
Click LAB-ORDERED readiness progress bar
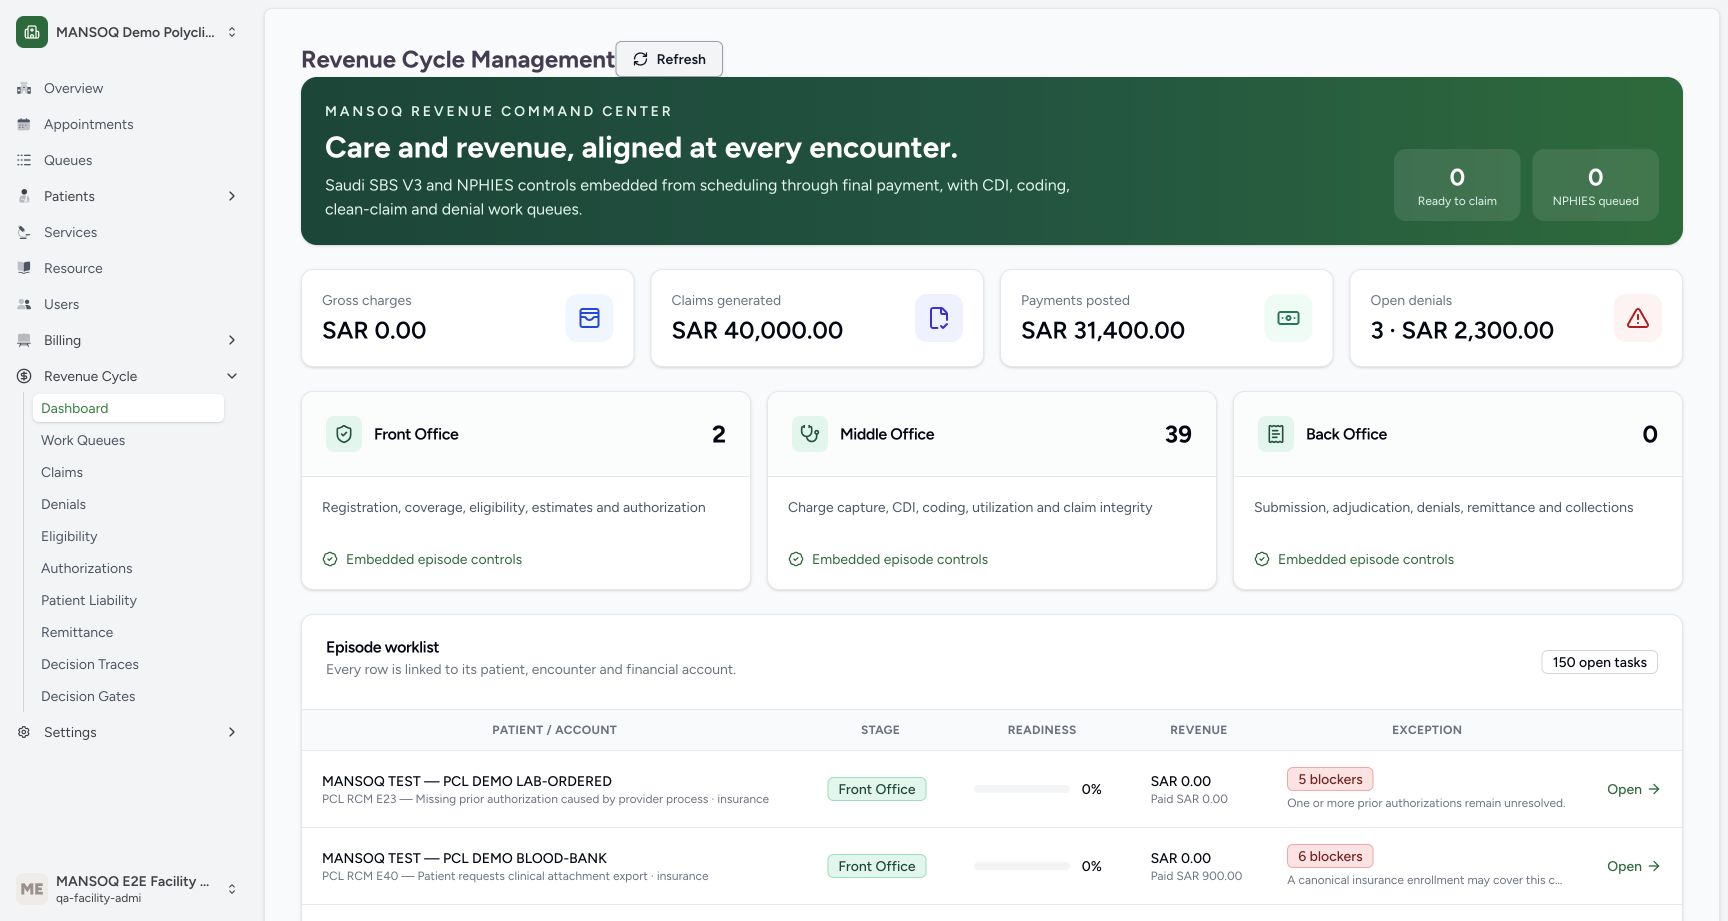(1021, 789)
